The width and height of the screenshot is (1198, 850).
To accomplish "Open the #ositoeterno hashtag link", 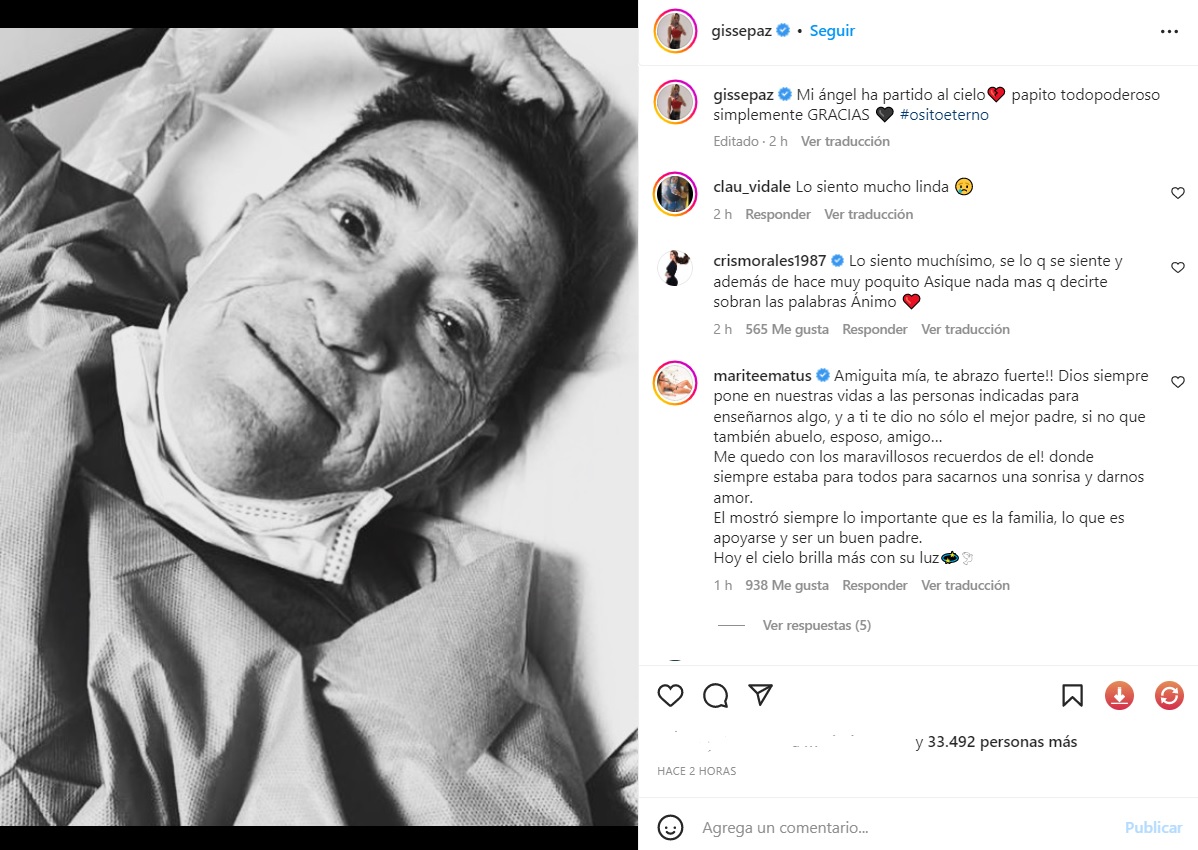I will (x=944, y=115).
